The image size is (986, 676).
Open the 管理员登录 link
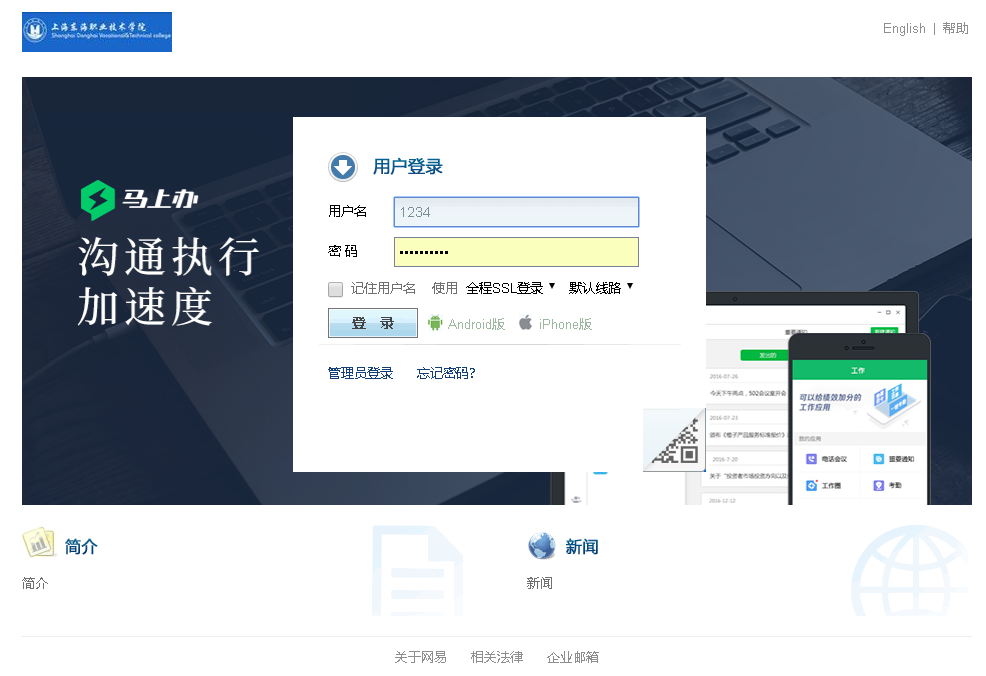(360, 373)
